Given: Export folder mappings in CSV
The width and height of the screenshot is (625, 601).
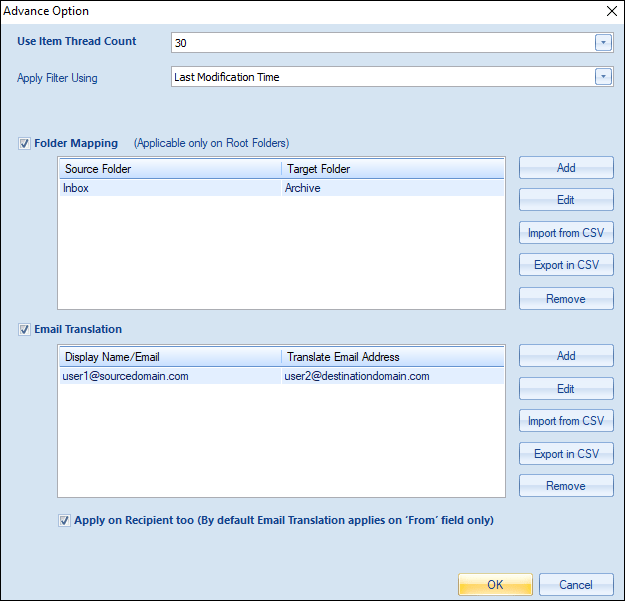Looking at the screenshot, I should [566, 265].
